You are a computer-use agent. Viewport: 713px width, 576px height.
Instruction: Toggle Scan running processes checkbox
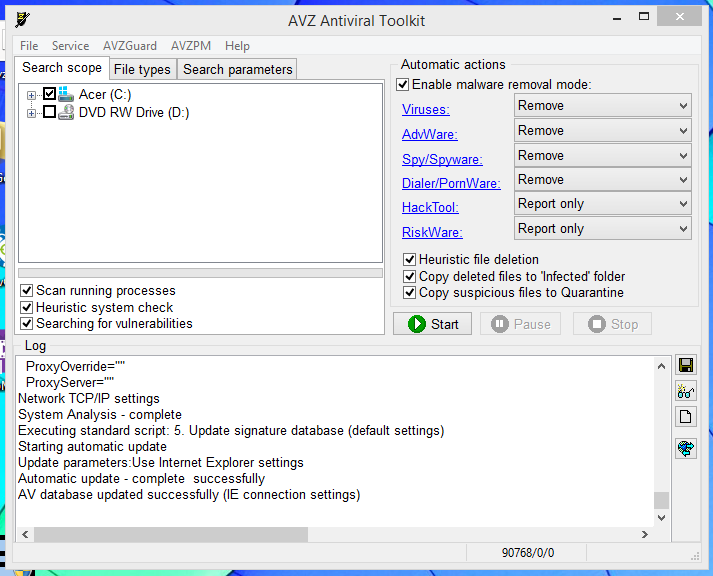[x=27, y=291]
